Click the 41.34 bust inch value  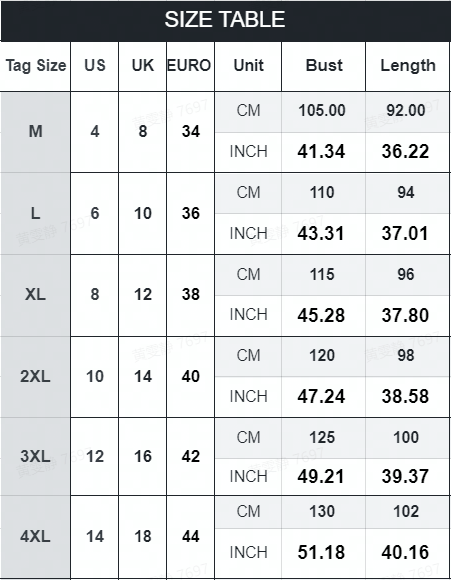pos(322,152)
